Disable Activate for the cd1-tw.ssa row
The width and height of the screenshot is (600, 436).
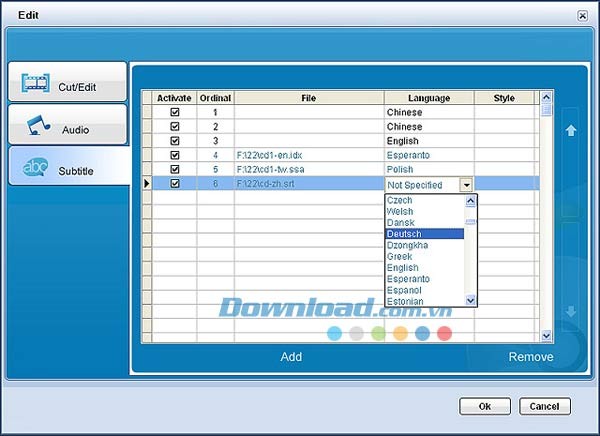click(175, 169)
